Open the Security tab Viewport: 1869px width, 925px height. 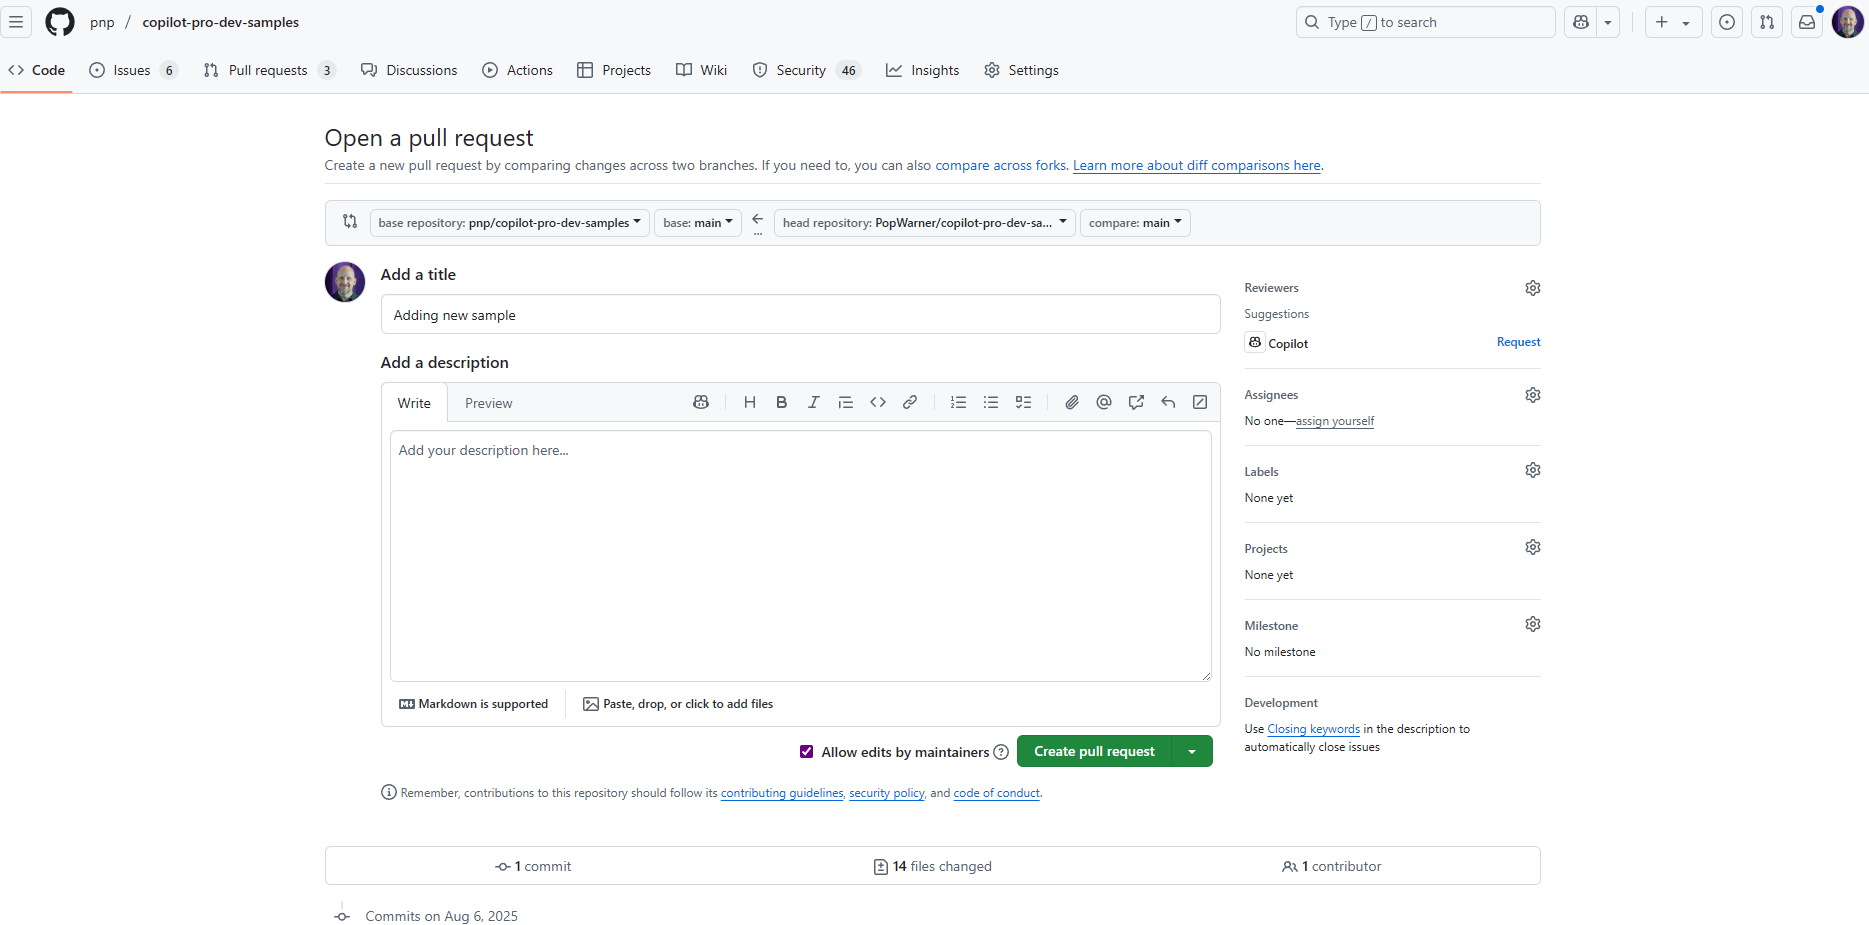click(806, 70)
